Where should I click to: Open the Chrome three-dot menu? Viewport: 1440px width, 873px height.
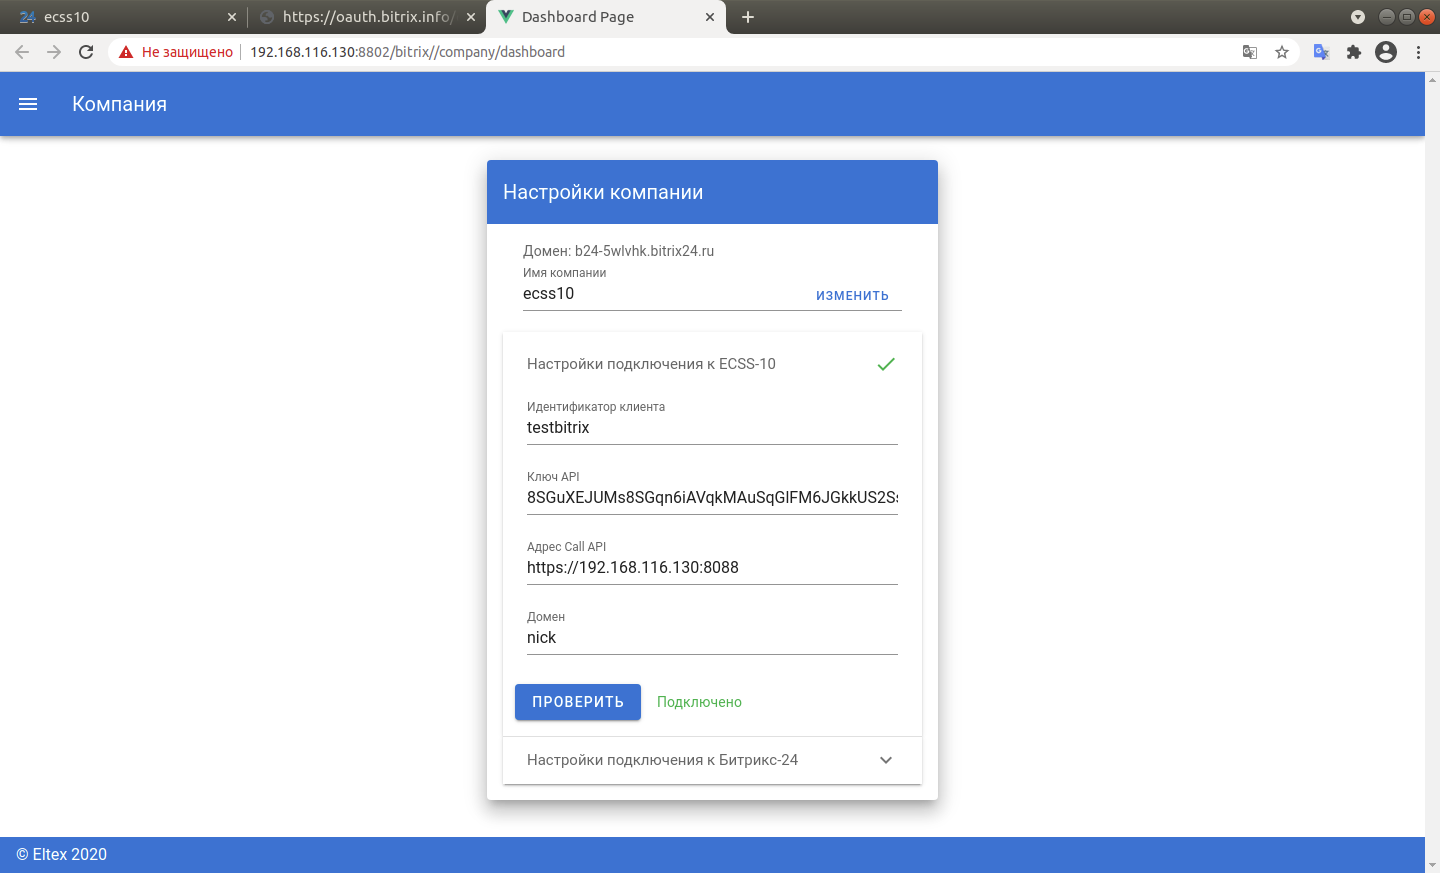point(1418,52)
